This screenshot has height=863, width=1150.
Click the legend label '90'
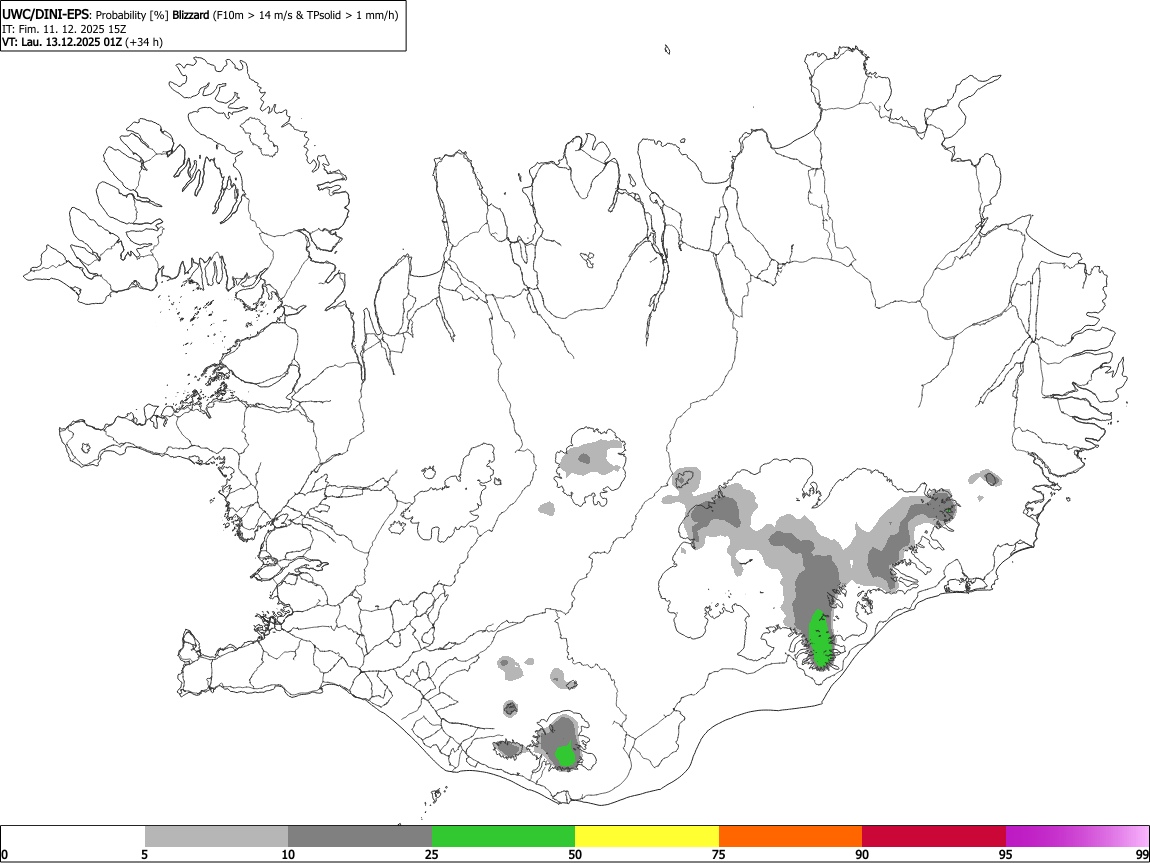pyautogui.click(x=862, y=855)
